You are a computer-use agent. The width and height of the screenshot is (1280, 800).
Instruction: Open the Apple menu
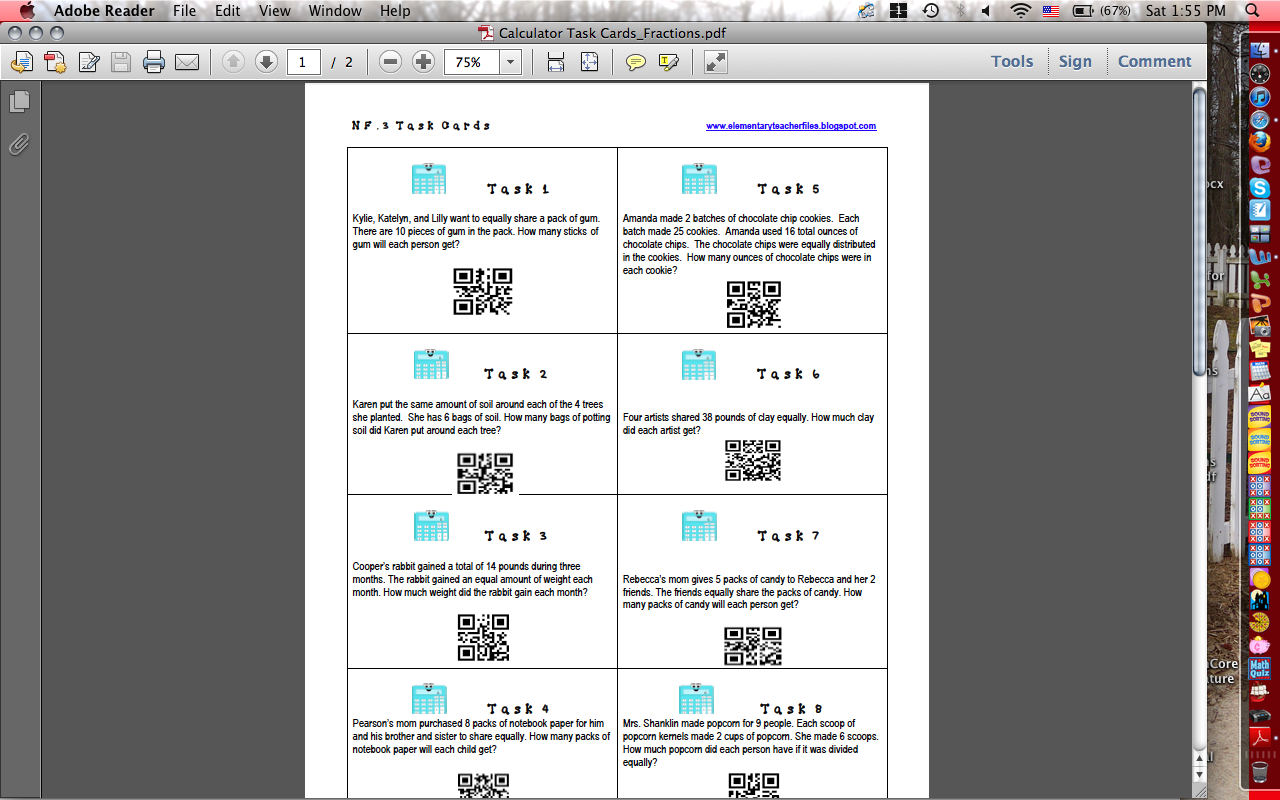[x=27, y=11]
